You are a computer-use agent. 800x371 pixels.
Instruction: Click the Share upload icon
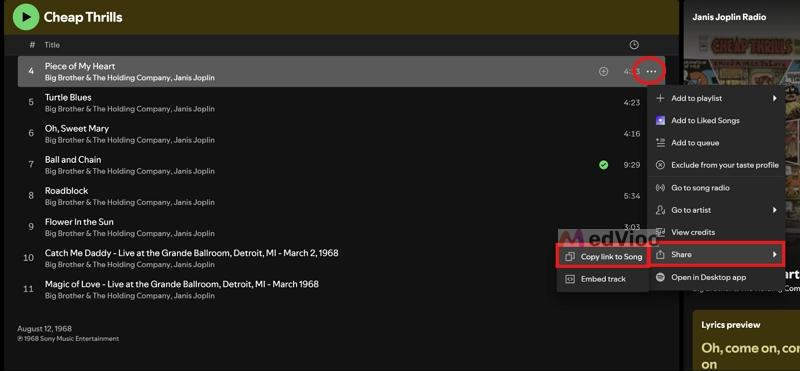click(660, 254)
